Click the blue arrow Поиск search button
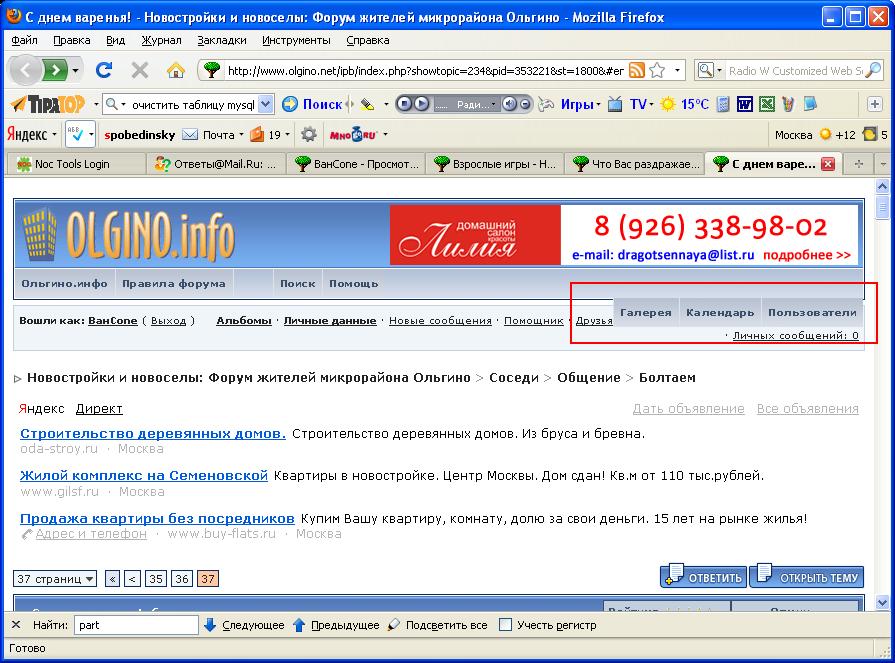895x663 pixels. coord(312,104)
